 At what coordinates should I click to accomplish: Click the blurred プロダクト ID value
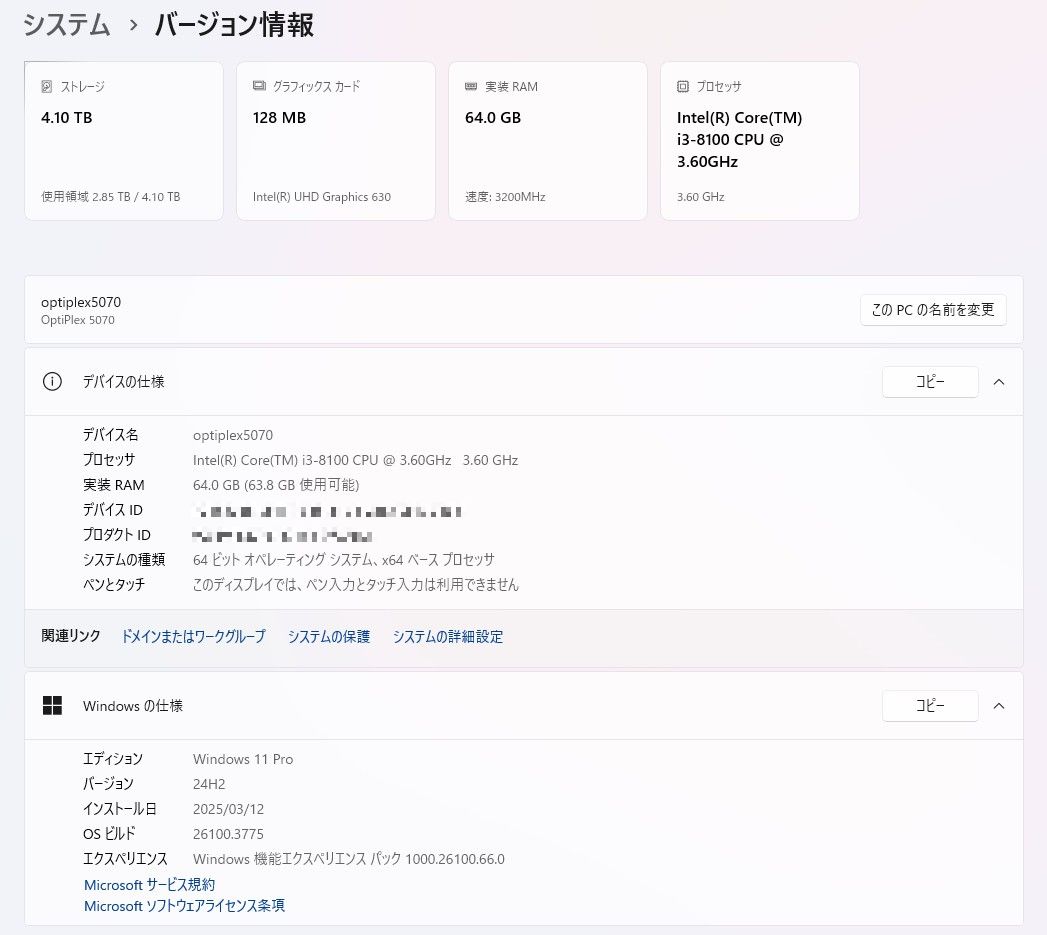(x=282, y=536)
